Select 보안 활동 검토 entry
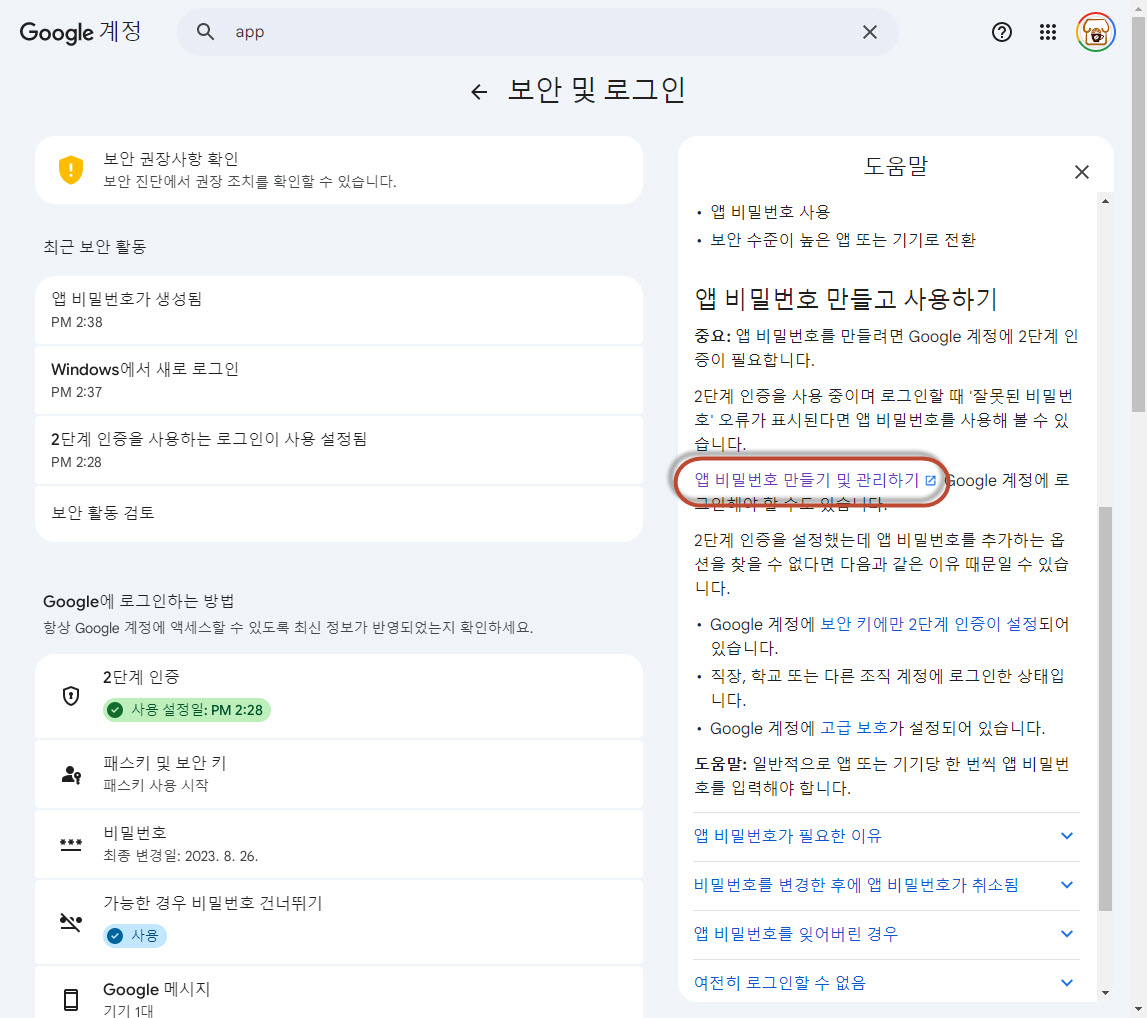 [x=338, y=513]
